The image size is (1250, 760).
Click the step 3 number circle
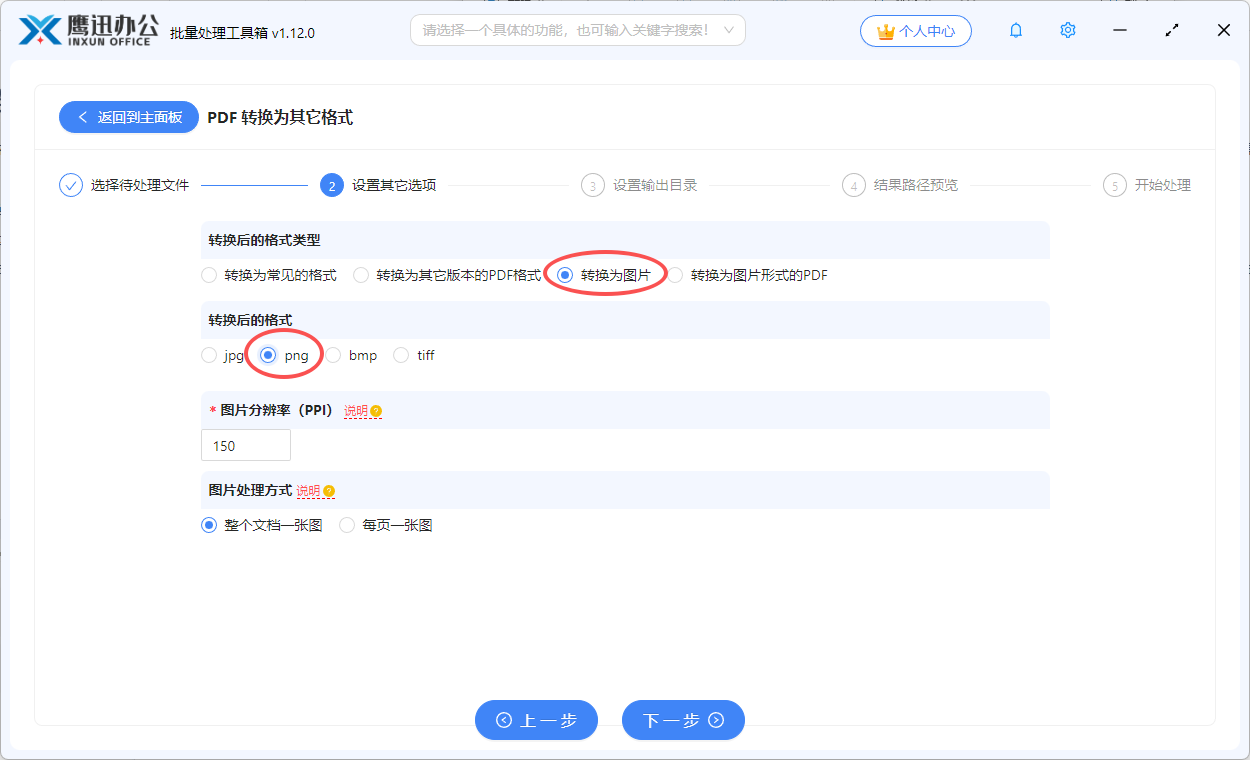[x=593, y=185]
